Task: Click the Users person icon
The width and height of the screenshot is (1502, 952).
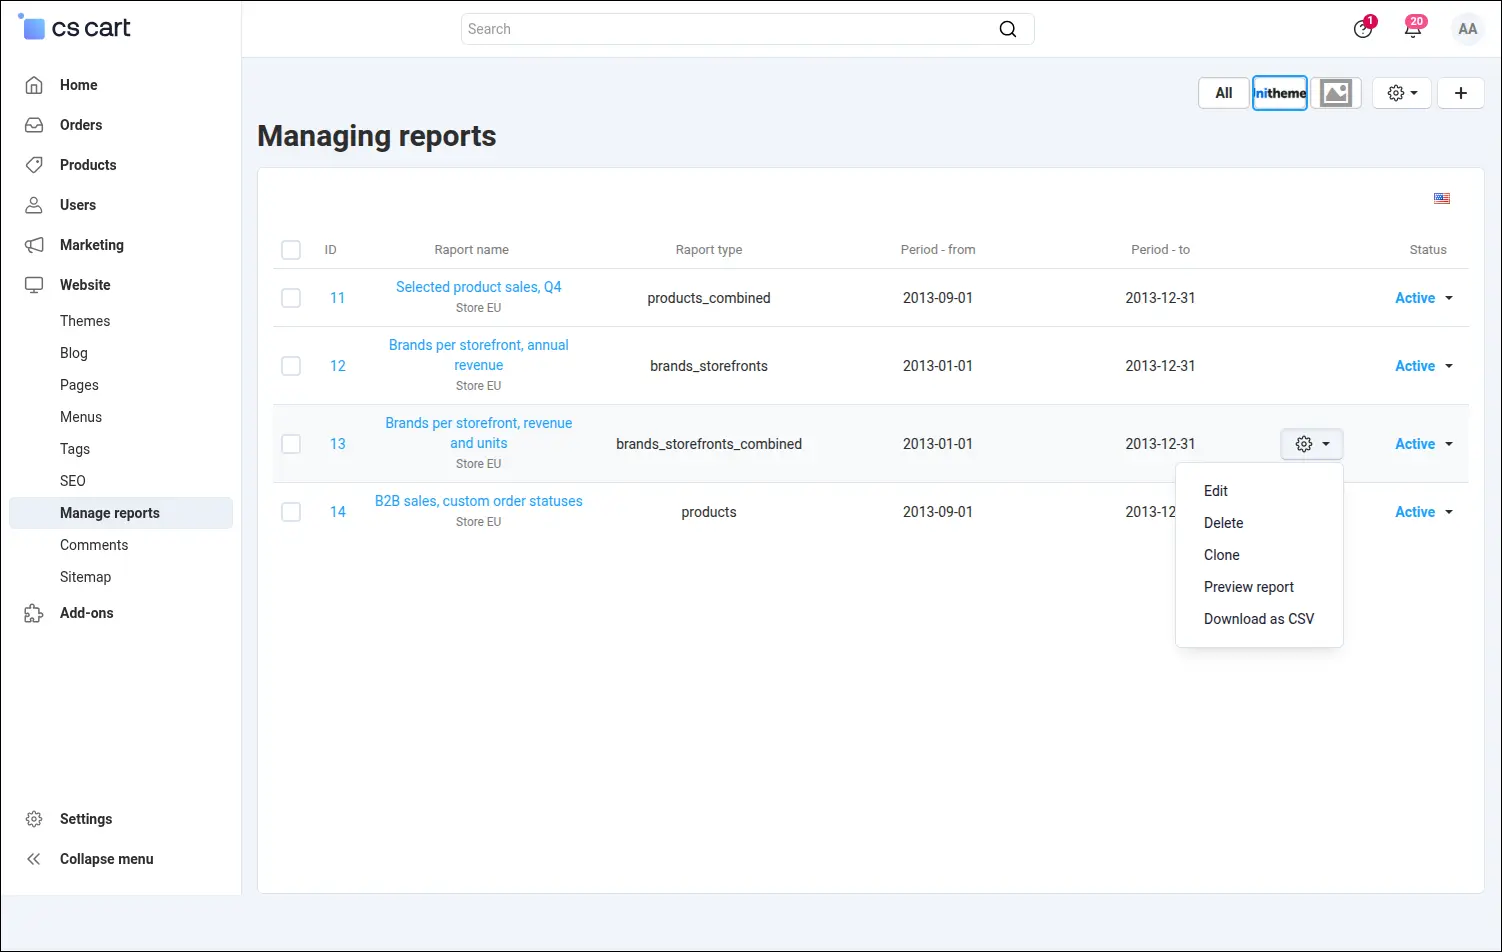Action: click(34, 205)
